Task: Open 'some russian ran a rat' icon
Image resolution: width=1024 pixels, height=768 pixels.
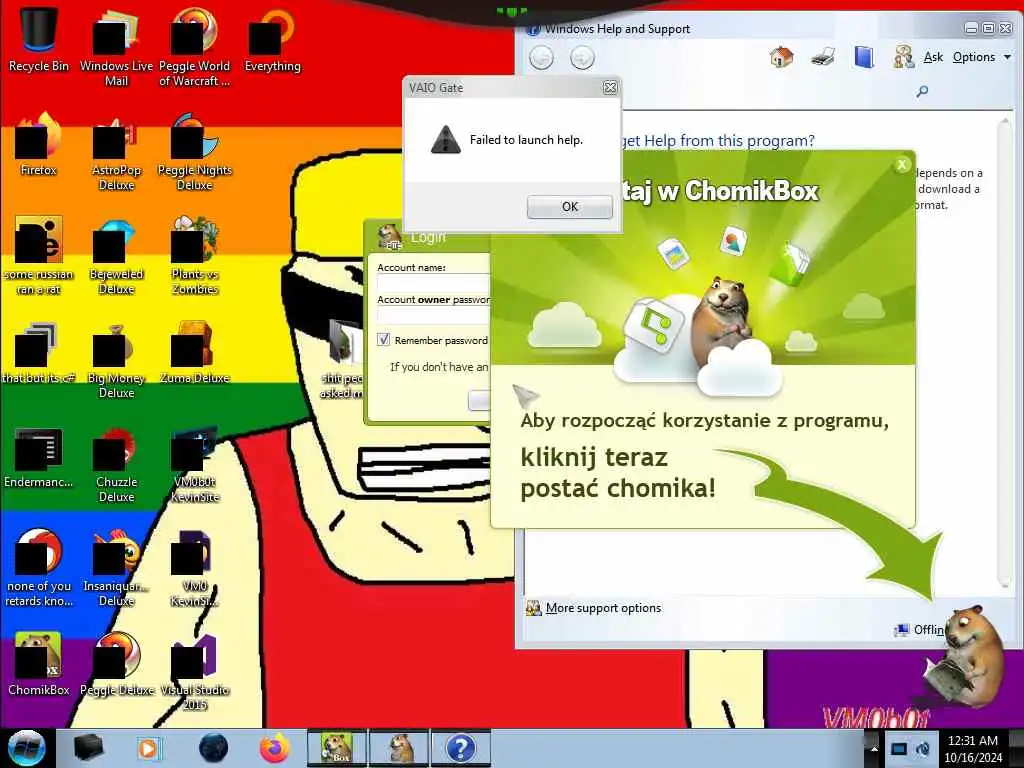Action: [39, 256]
